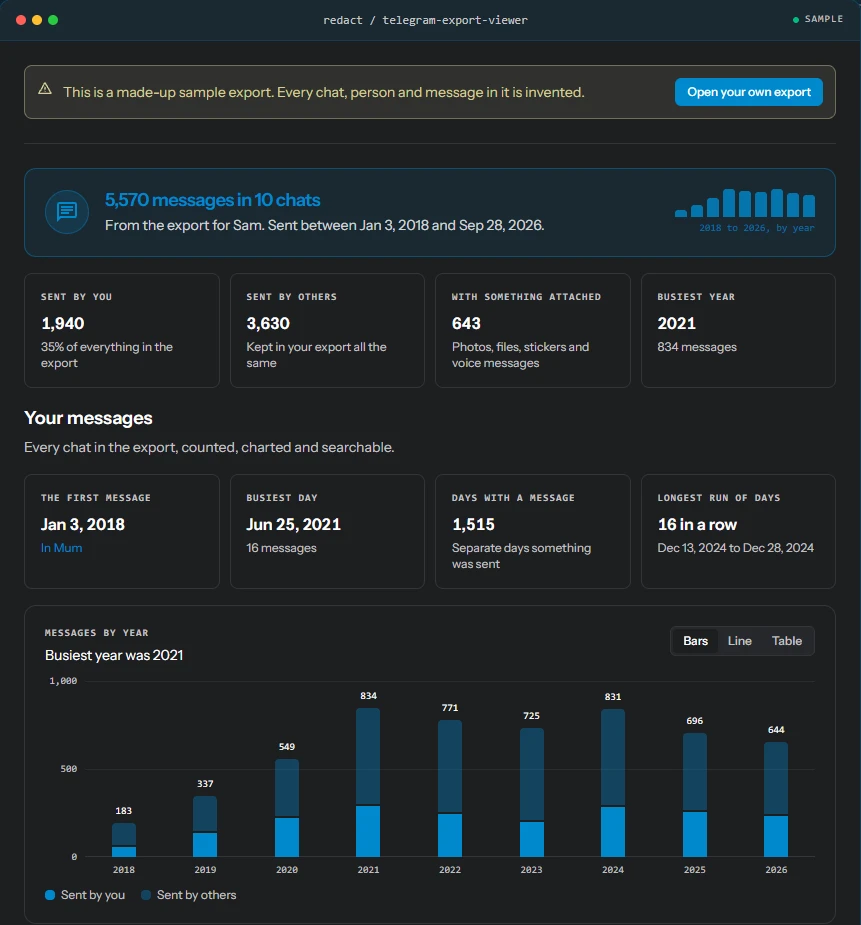Switch chart view to Table
Viewport: 861px width, 925px height.
pos(787,641)
